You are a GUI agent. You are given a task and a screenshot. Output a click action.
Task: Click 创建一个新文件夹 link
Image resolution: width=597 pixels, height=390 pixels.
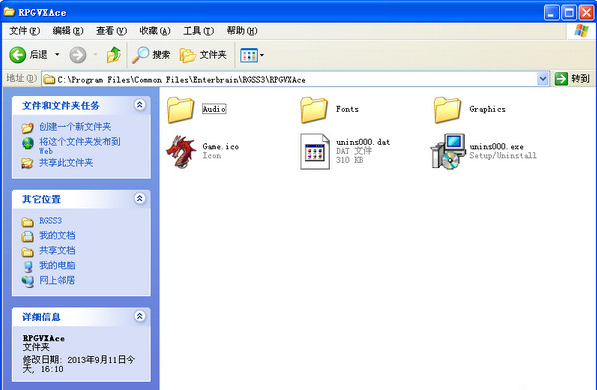coord(75,126)
